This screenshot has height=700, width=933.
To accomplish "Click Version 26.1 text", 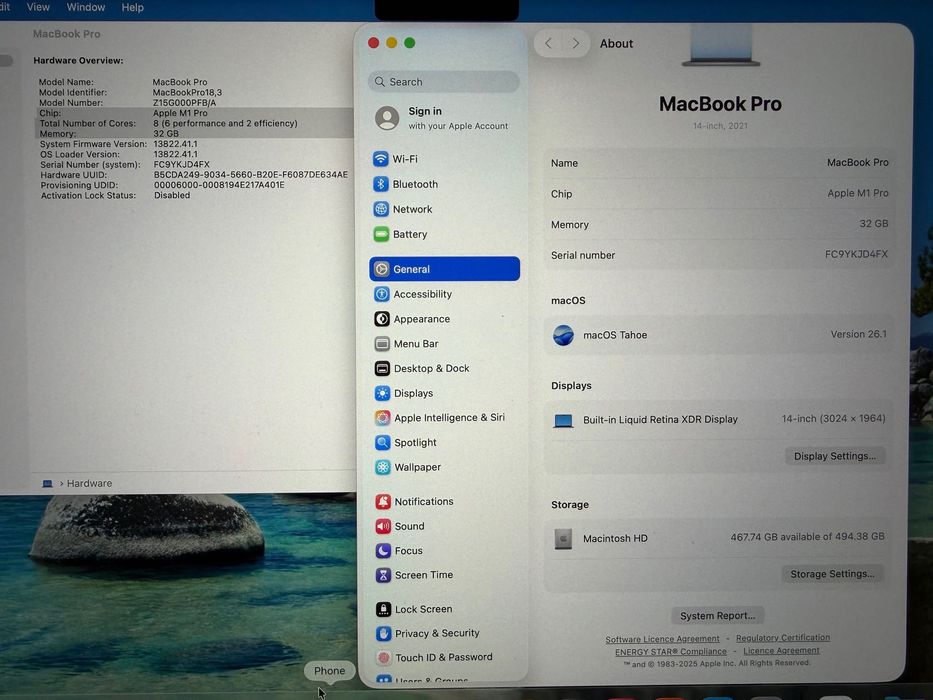I will (859, 335).
